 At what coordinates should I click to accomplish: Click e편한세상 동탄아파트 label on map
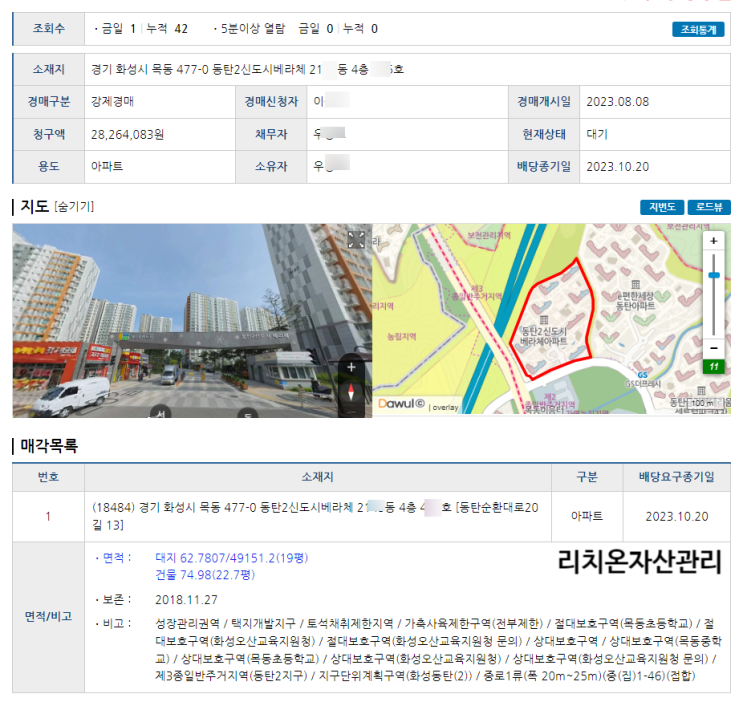click(x=635, y=301)
